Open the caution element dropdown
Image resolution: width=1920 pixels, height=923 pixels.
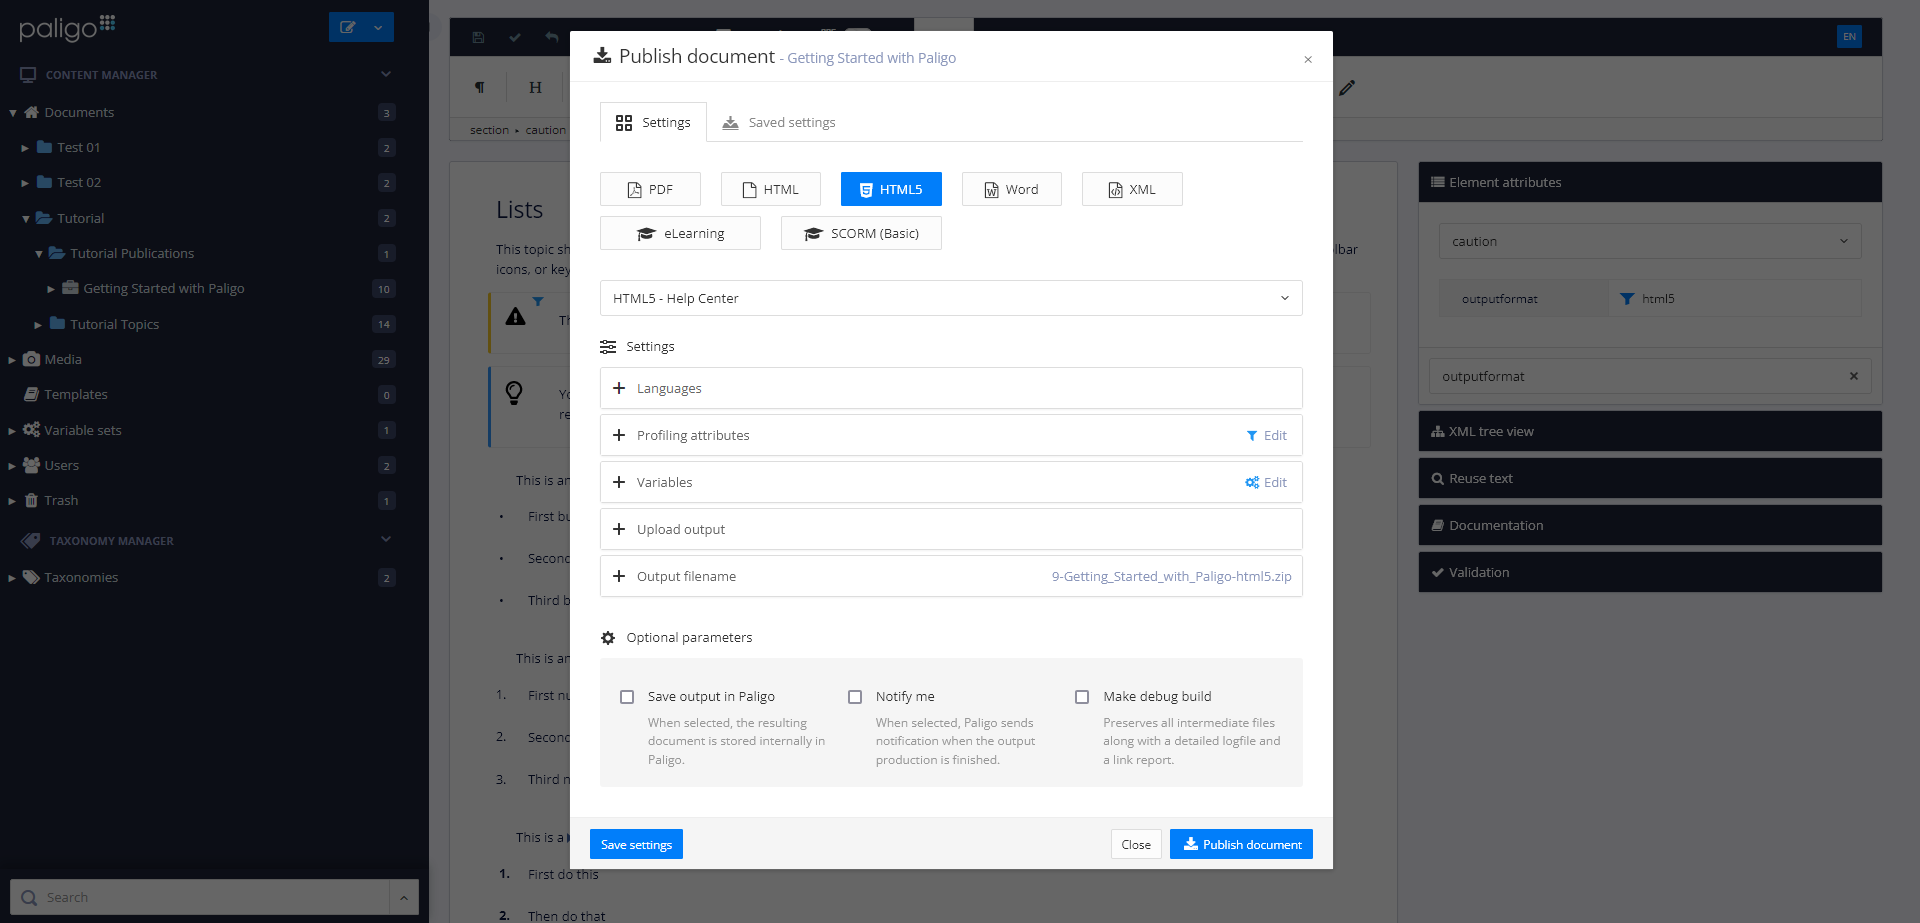(x=1650, y=241)
